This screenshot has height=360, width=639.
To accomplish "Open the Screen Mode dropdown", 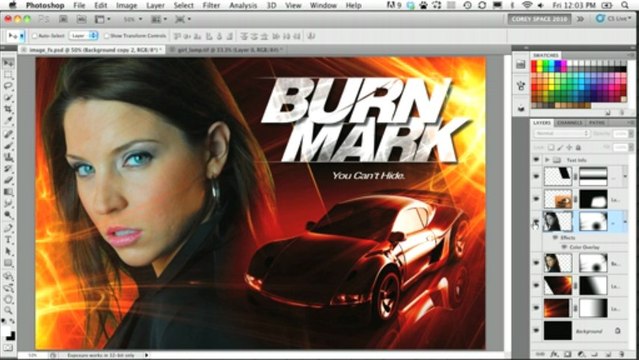I will point(182,19).
